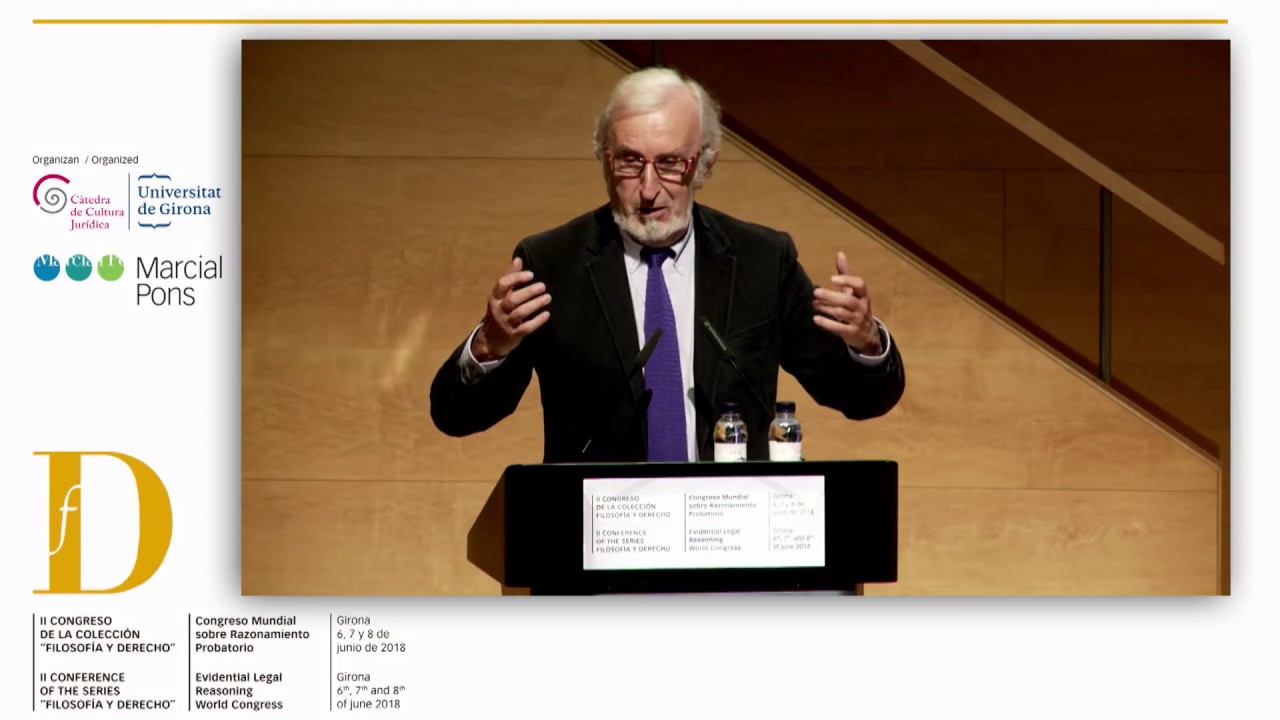1280x720 pixels.
Task: Click the blue Marcial Pons circle
Action: coord(47,268)
